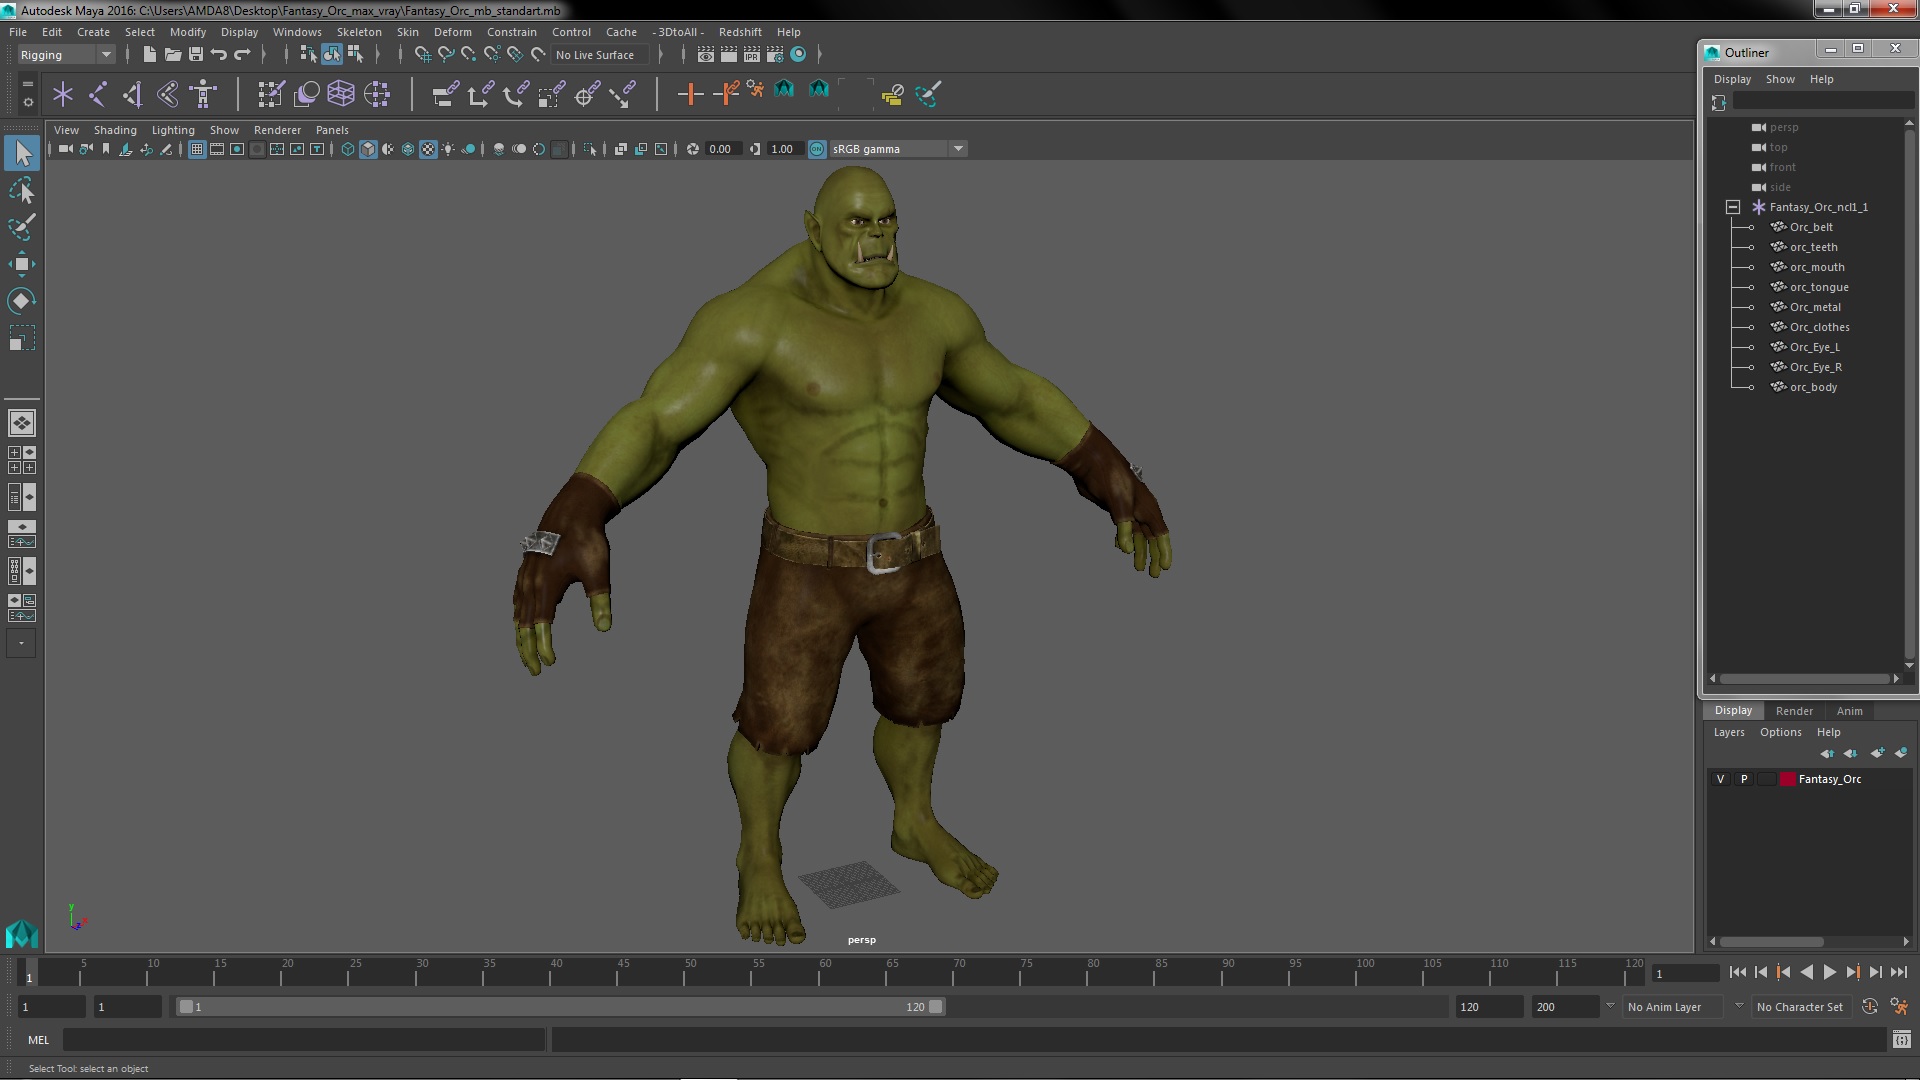1920x1080 pixels.
Task: Open the Script Editor icon
Action: [x=1901, y=1040]
